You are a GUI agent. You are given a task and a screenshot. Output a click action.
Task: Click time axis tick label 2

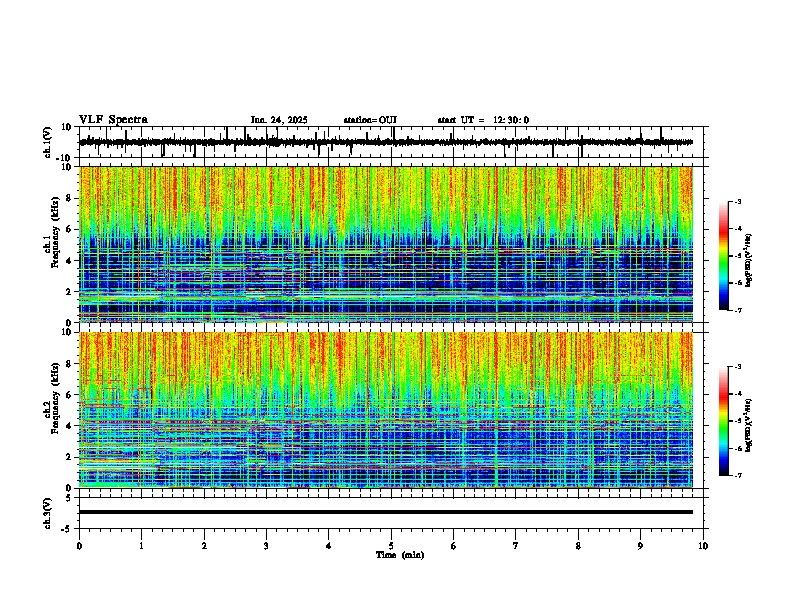click(x=204, y=546)
